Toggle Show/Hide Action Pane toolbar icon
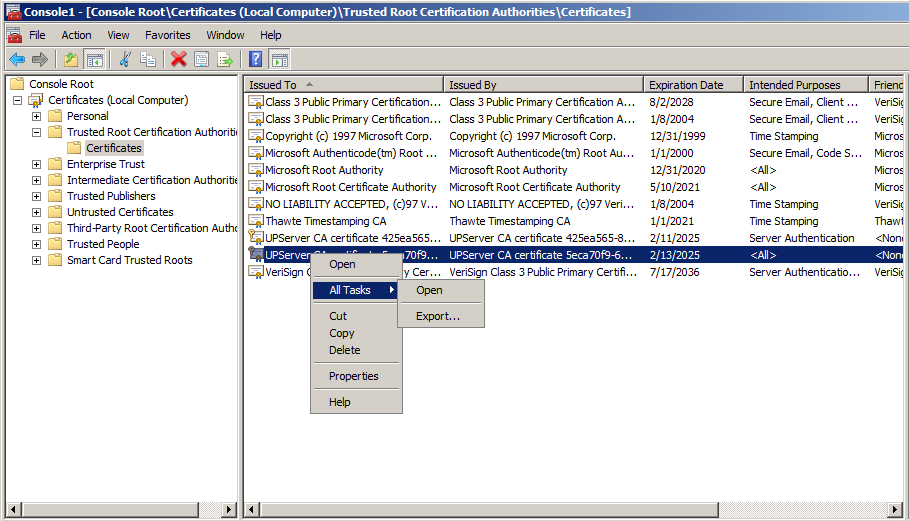The image size is (909, 521). click(x=280, y=59)
